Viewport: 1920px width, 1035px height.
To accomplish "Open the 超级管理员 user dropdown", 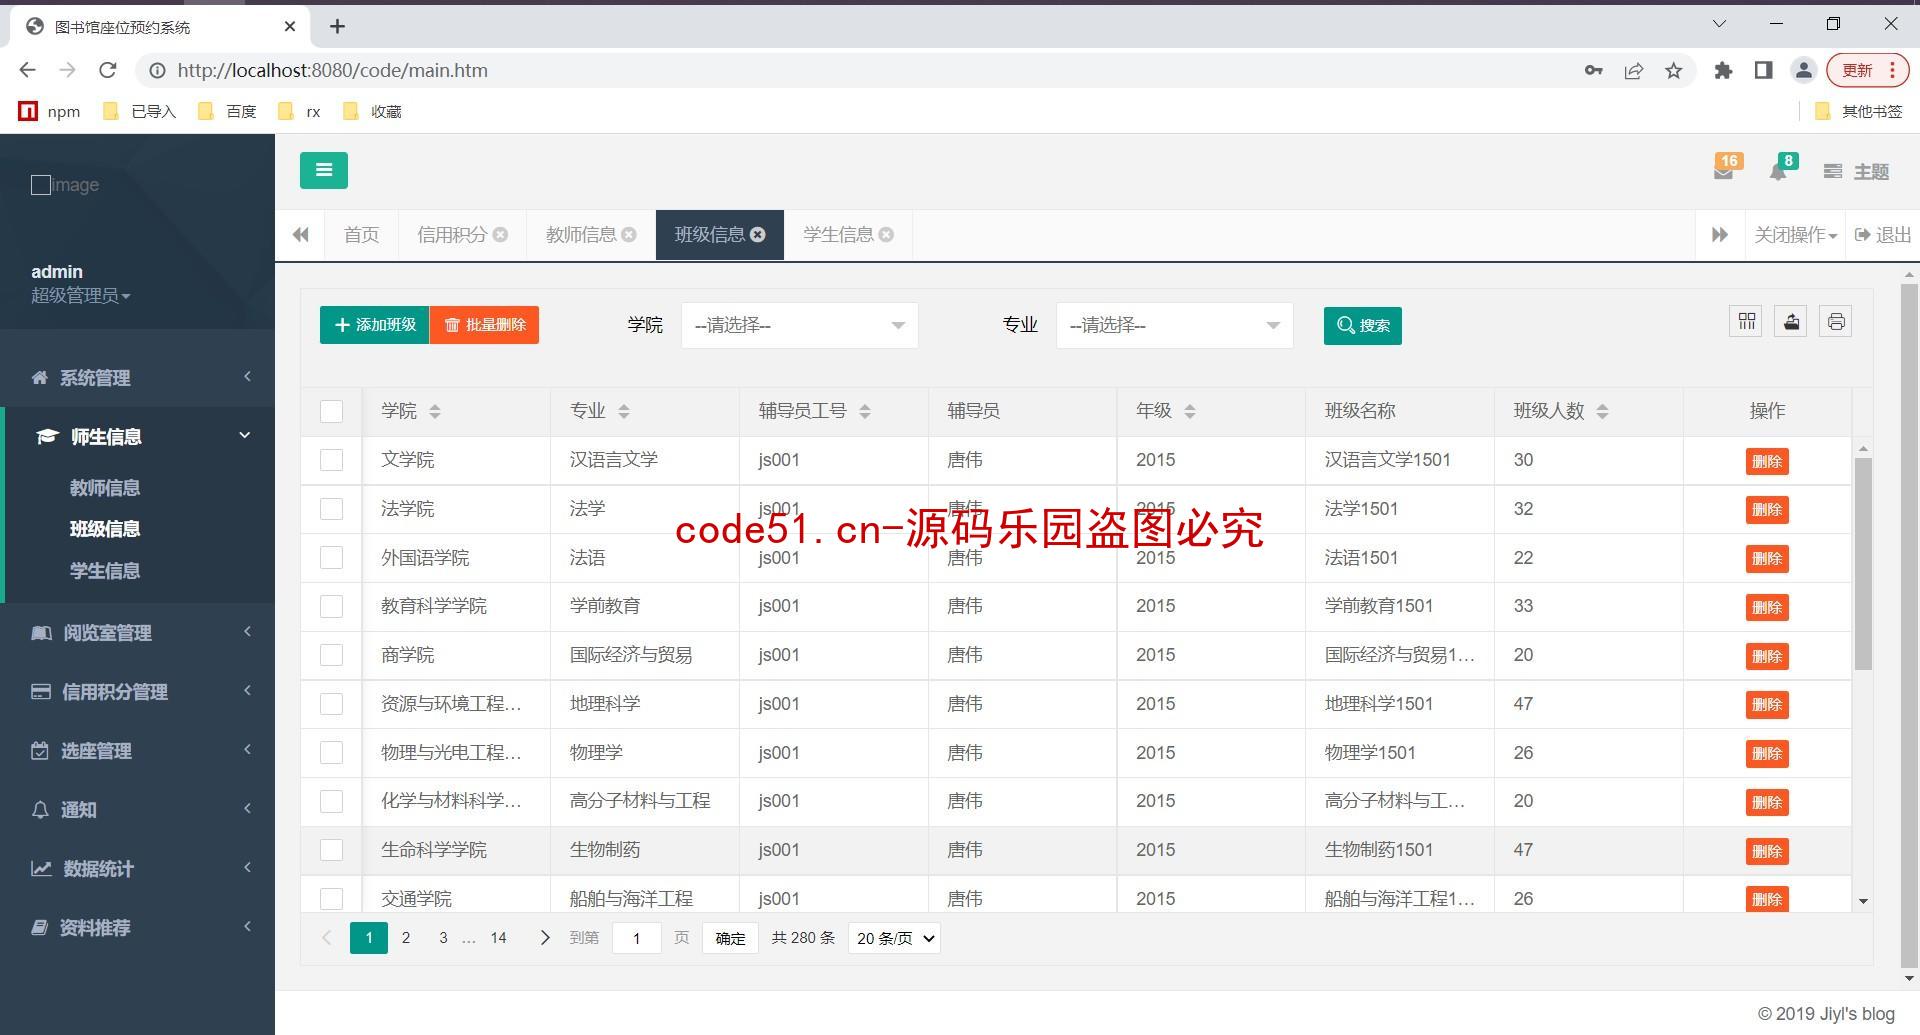I will pos(80,295).
